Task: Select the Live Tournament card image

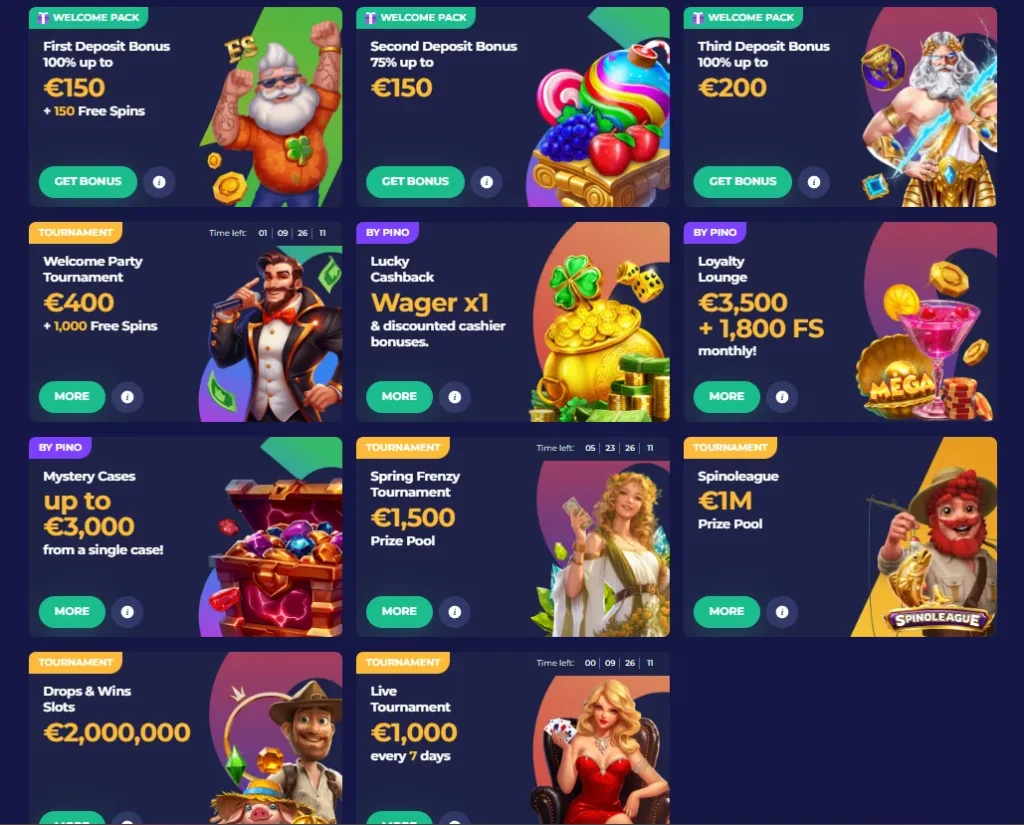Action: click(x=601, y=751)
